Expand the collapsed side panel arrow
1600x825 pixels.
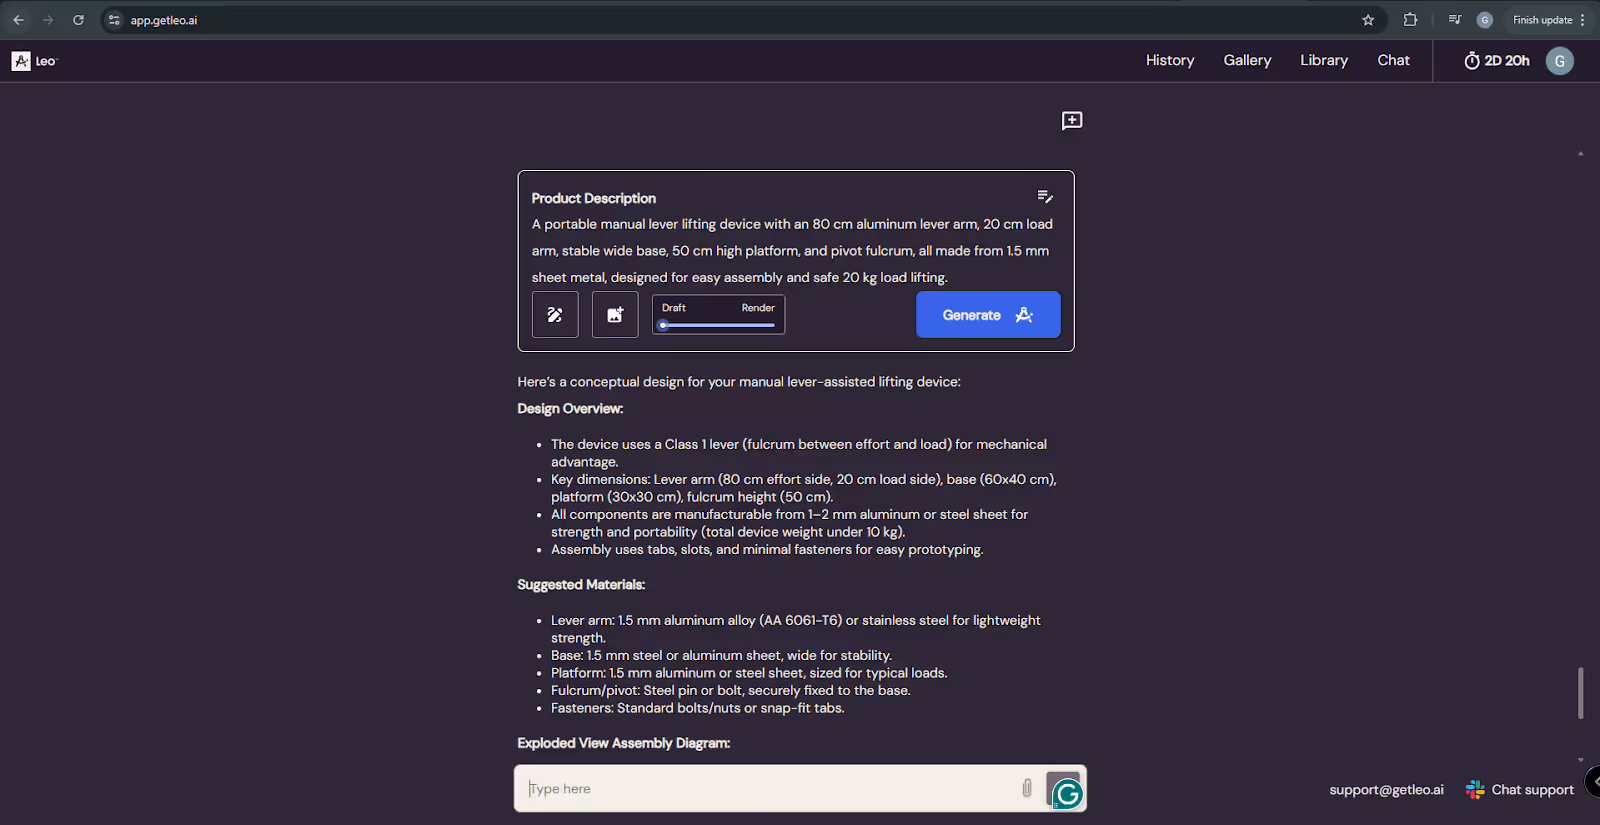[1594, 781]
